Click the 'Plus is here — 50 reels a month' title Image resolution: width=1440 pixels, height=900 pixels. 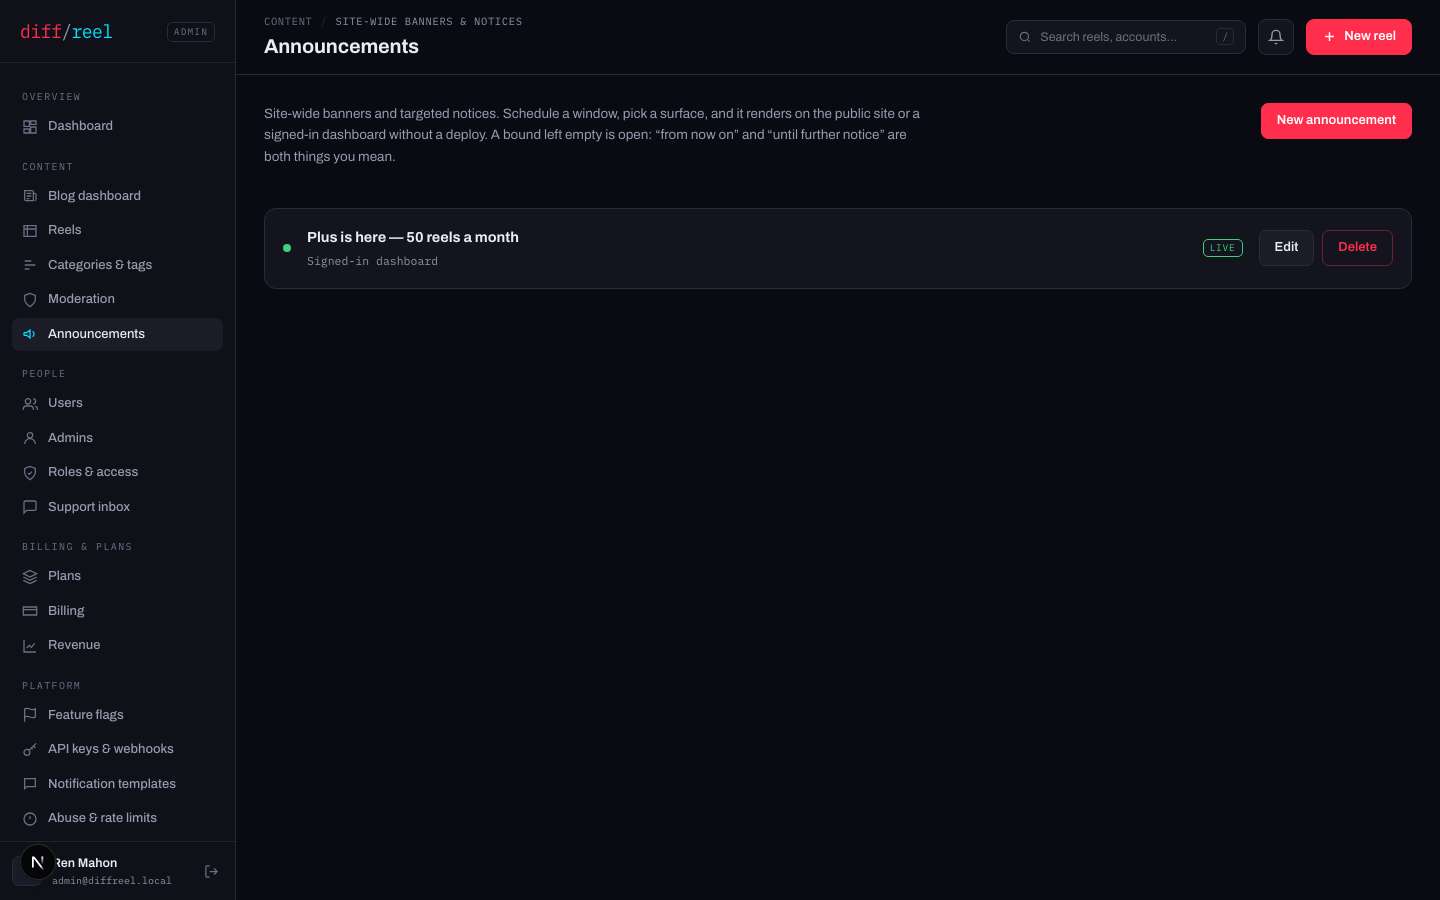[x=413, y=238]
